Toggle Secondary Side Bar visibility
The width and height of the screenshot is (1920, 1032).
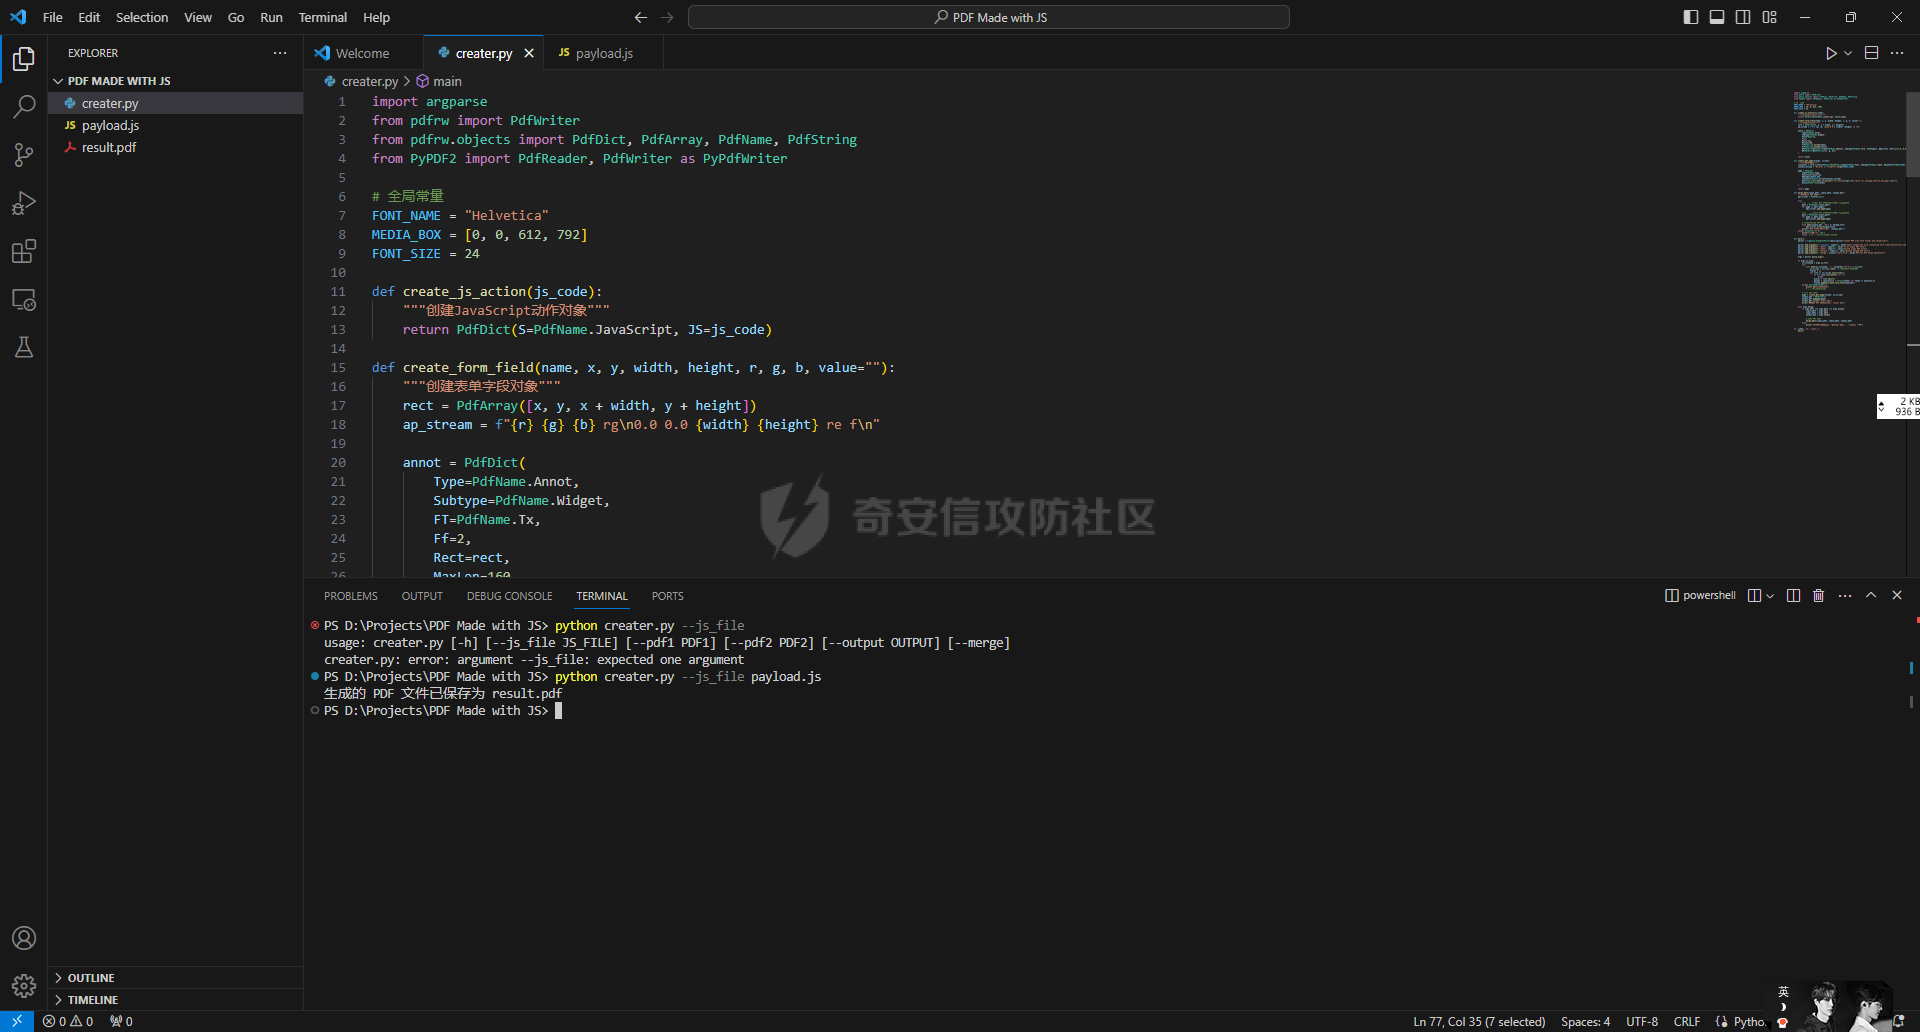click(x=1743, y=17)
